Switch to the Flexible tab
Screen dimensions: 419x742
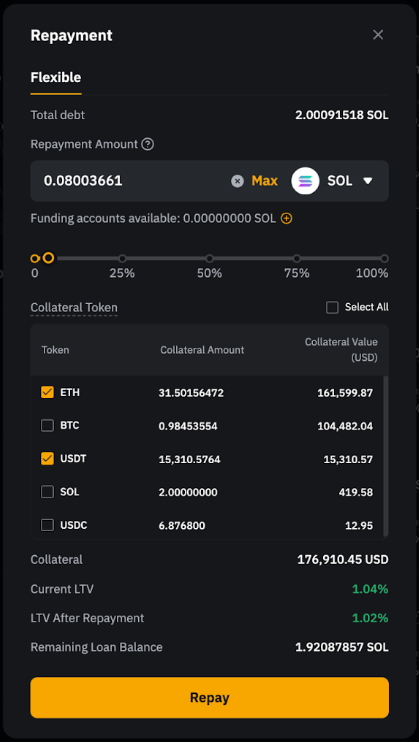coord(56,78)
